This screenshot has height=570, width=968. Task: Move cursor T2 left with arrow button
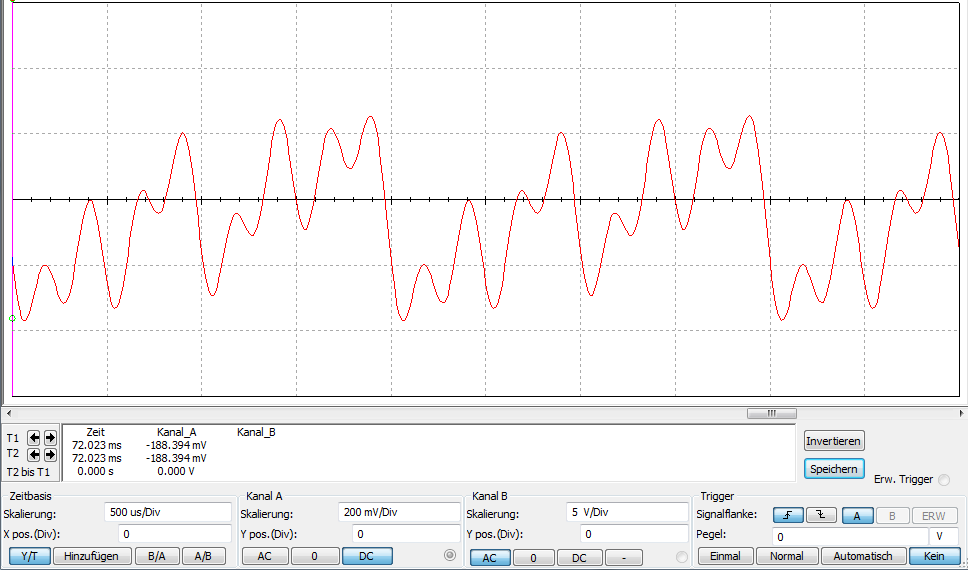click(34, 455)
